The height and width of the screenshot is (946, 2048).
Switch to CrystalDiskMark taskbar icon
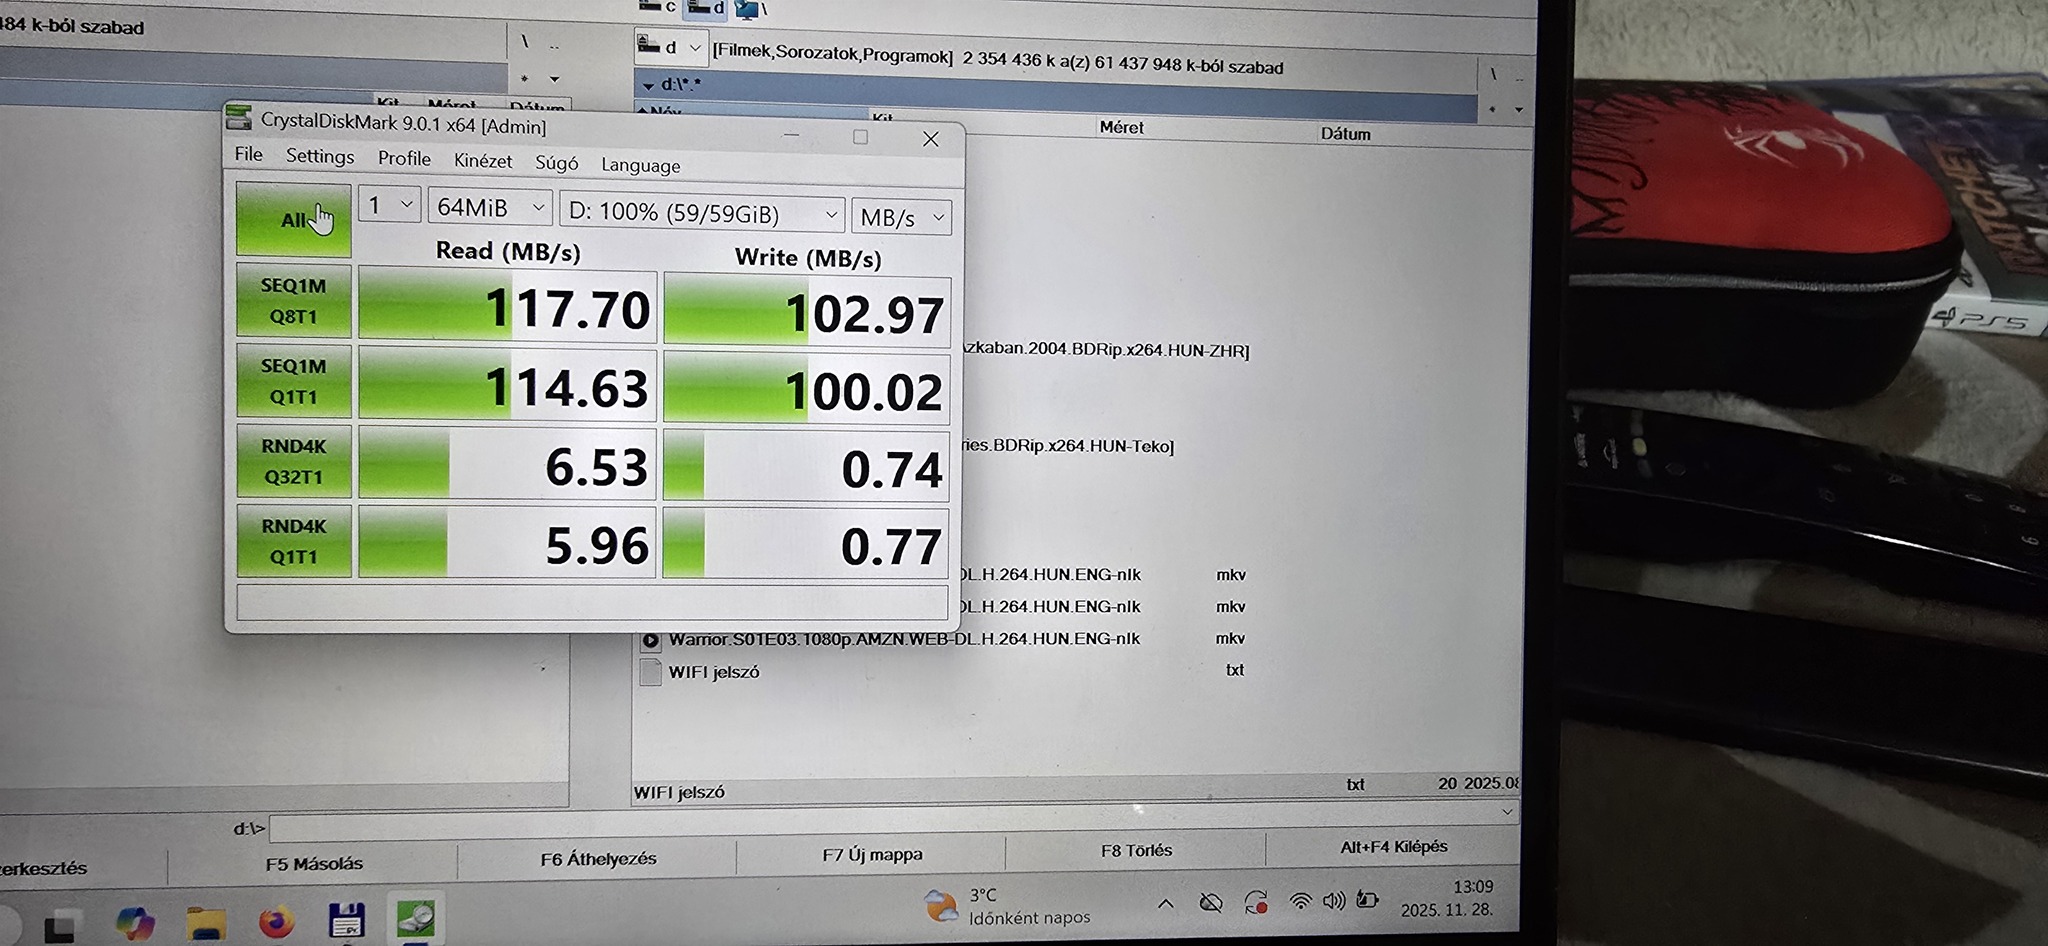(x=416, y=918)
